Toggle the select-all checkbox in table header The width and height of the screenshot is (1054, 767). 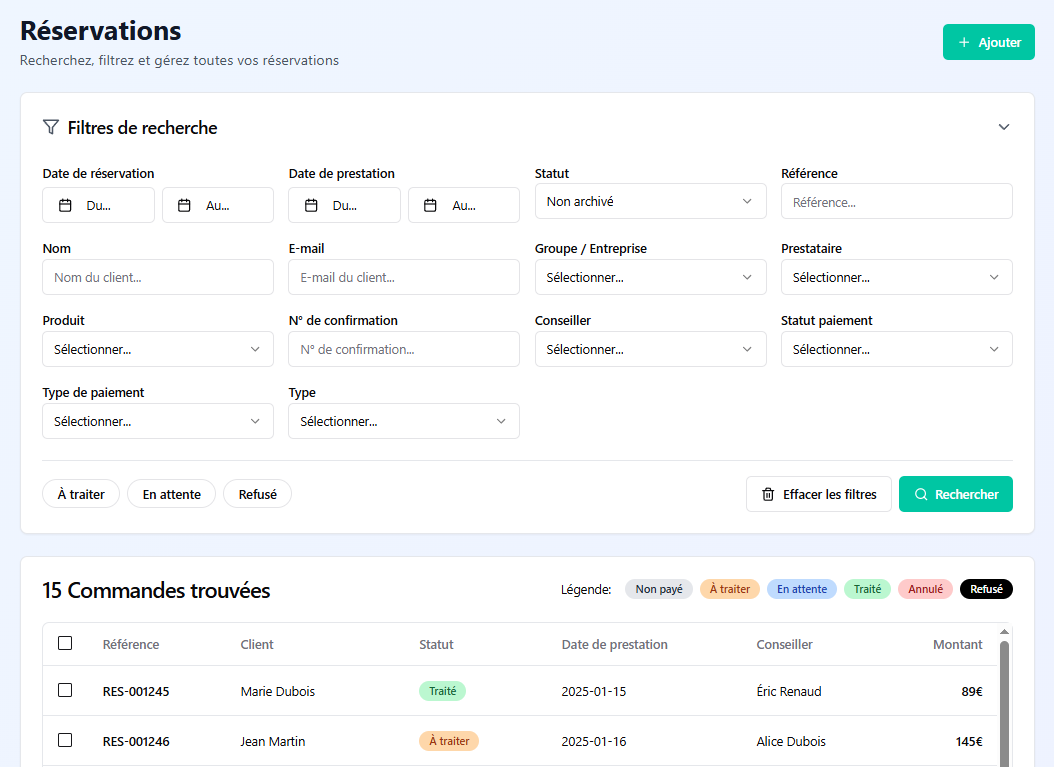[x=65, y=643]
